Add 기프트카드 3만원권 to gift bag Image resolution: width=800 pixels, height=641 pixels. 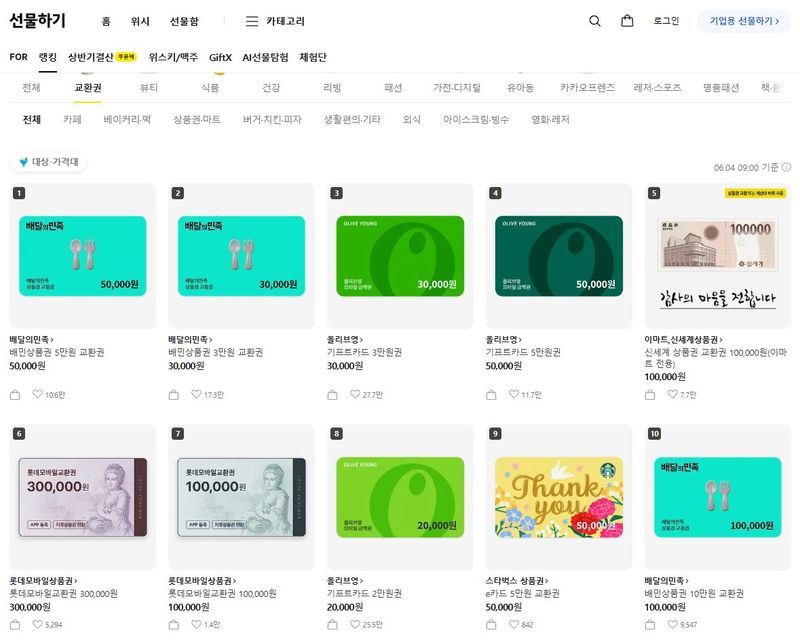pyautogui.click(x=333, y=395)
